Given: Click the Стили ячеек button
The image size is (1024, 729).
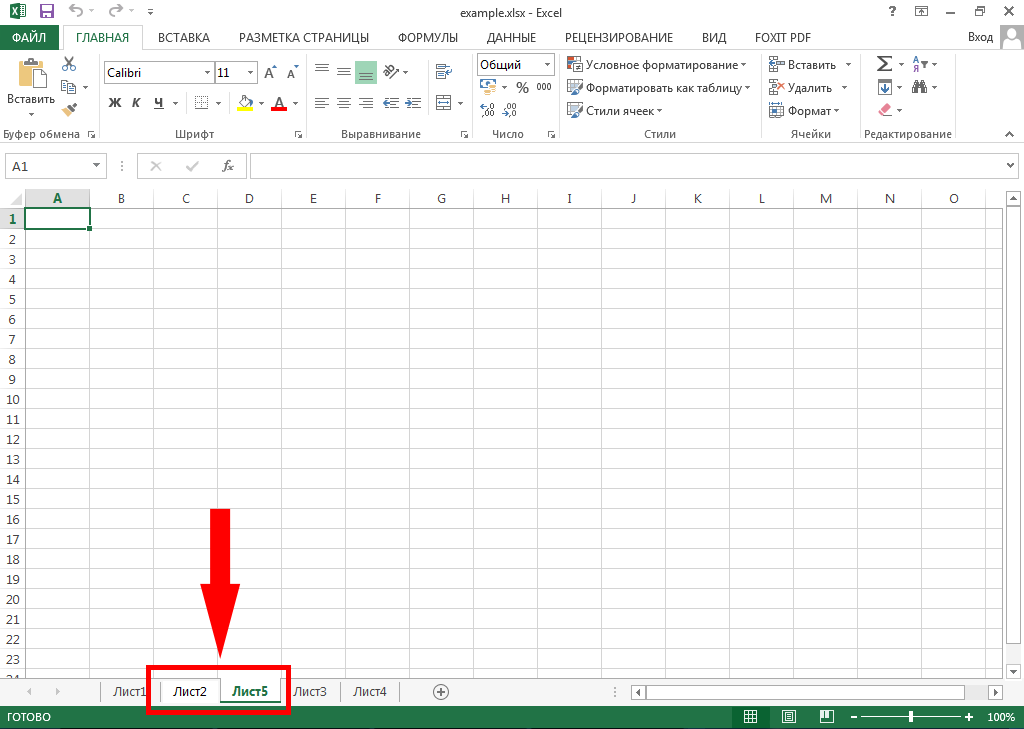Looking at the screenshot, I should 614,111.
